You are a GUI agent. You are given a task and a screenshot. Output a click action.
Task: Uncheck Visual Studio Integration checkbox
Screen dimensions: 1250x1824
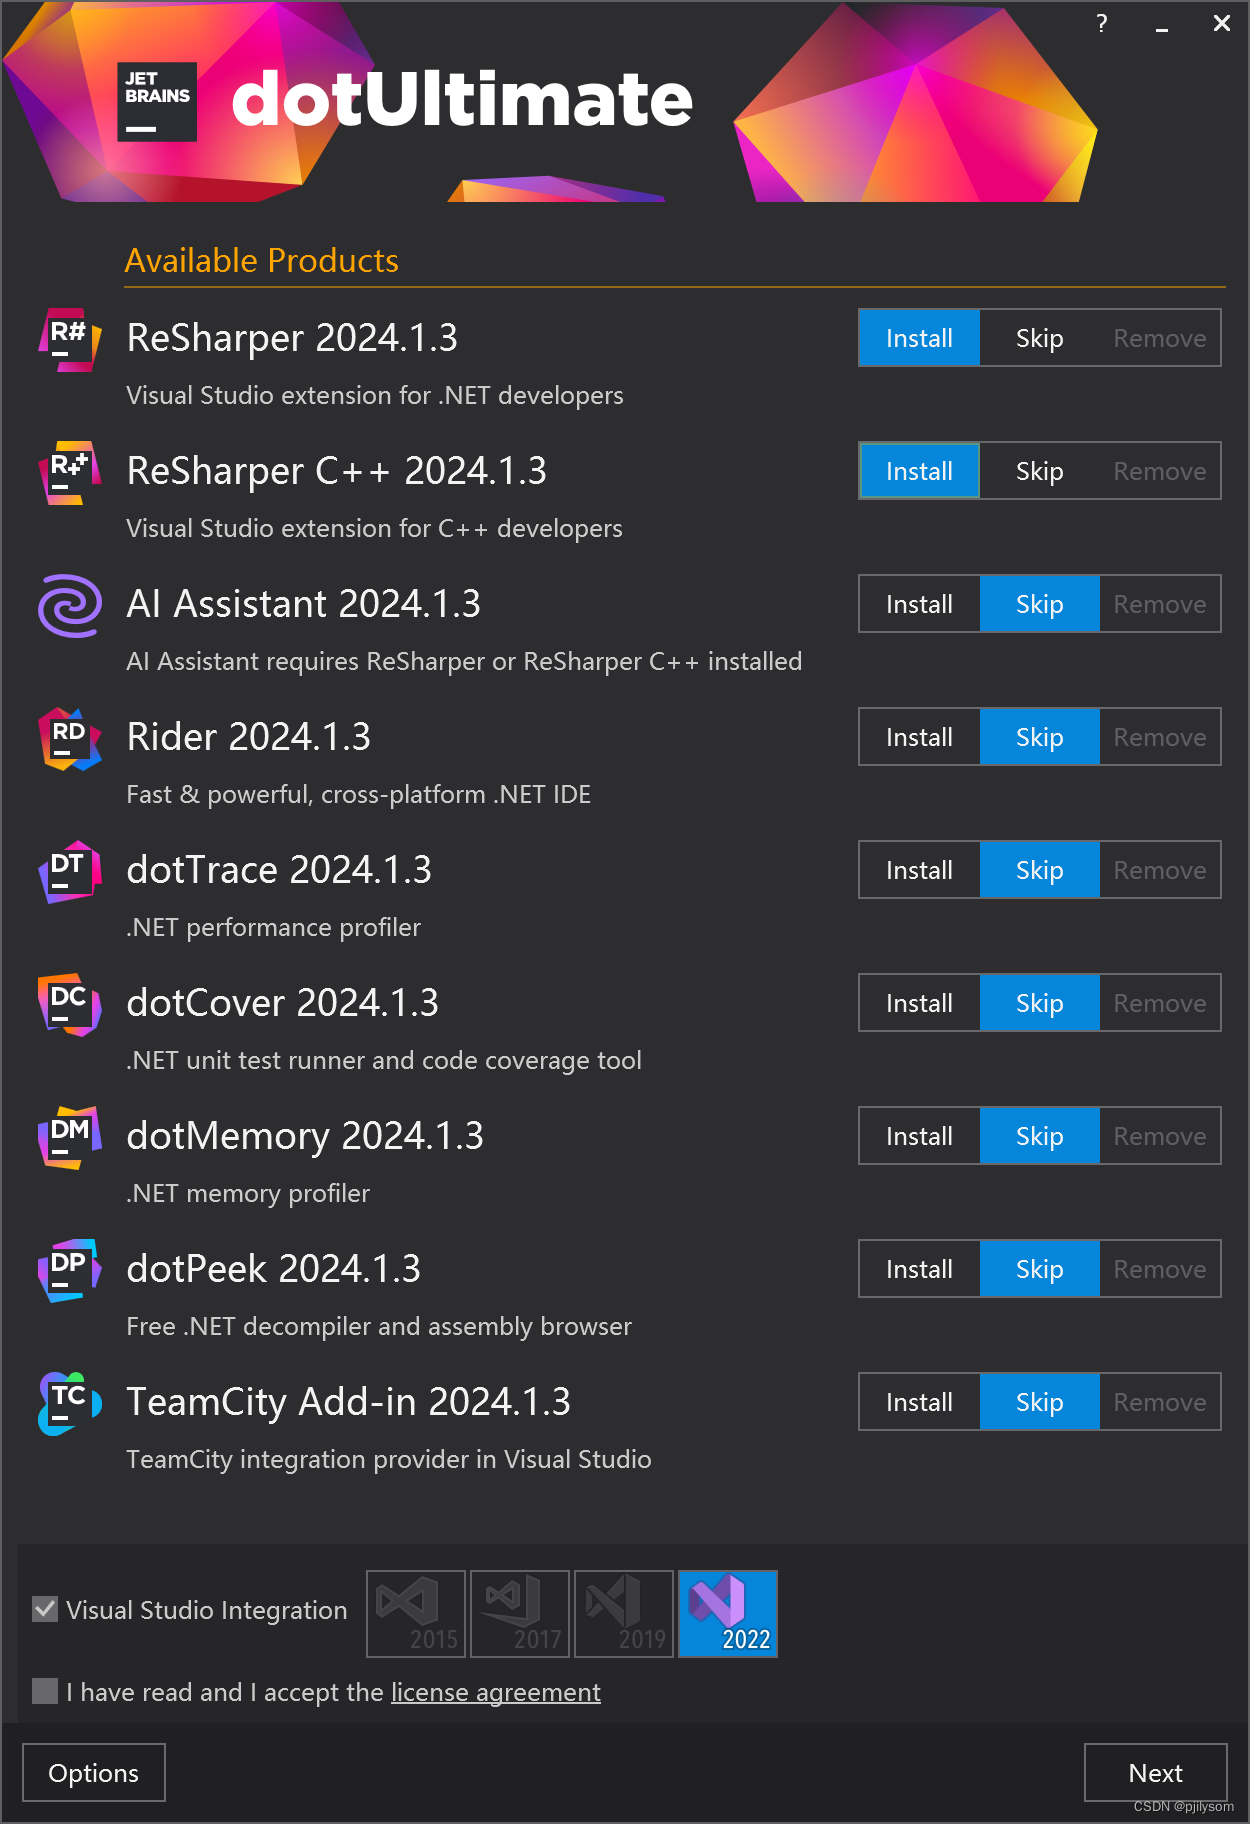[x=45, y=1609]
